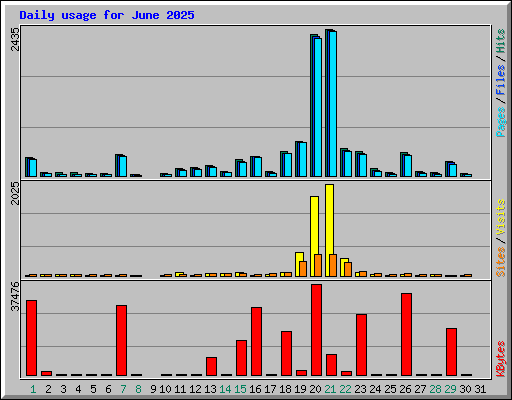Click green day label 29

(x=450, y=389)
